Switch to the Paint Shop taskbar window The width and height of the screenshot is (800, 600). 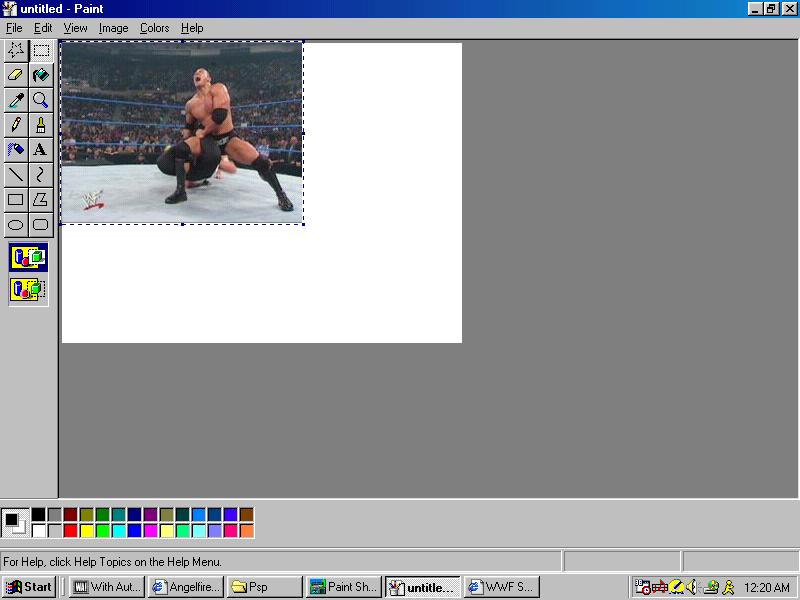(x=344, y=587)
